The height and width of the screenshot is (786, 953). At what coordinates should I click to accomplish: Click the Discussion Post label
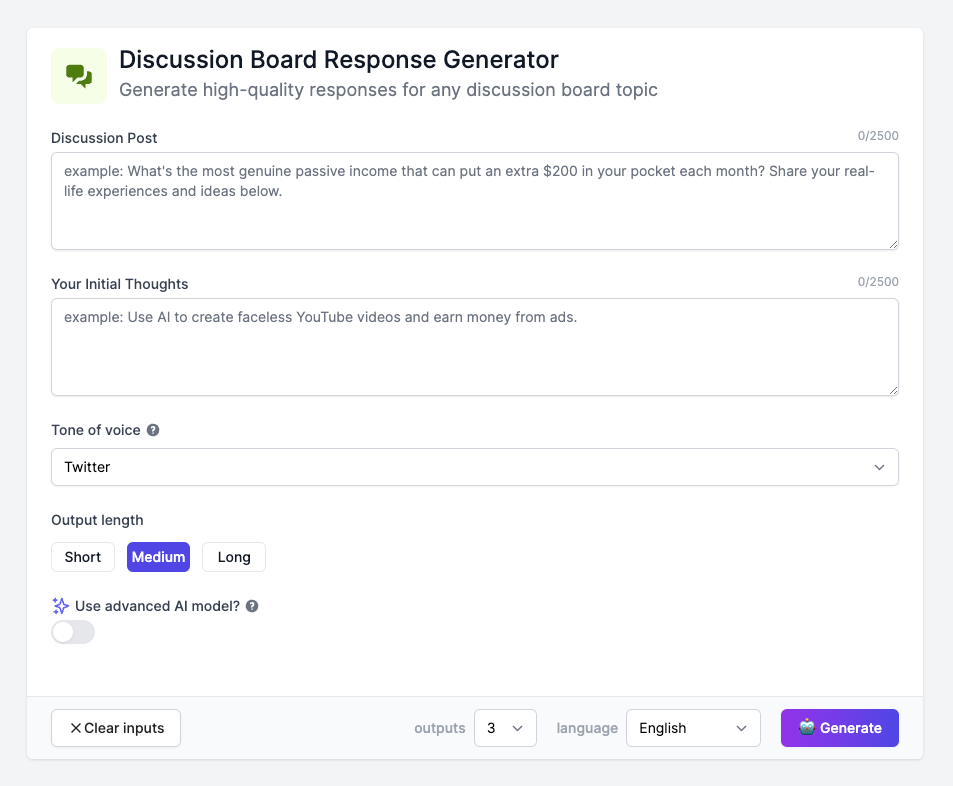click(104, 138)
